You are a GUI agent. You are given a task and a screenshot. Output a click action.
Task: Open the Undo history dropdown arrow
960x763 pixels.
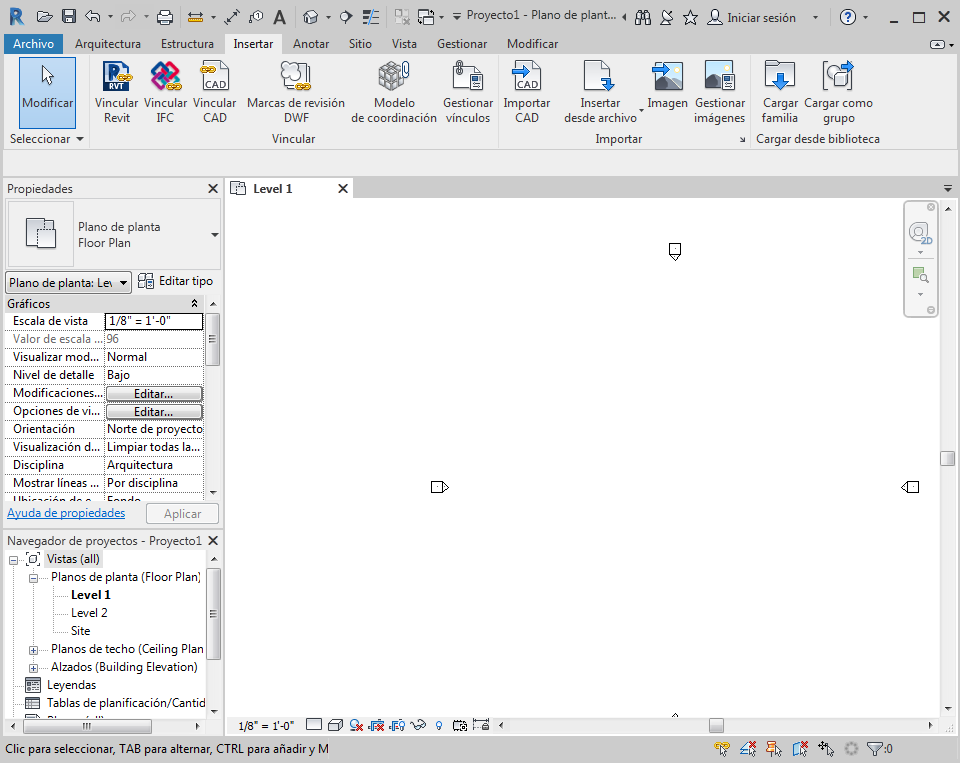tap(110, 17)
